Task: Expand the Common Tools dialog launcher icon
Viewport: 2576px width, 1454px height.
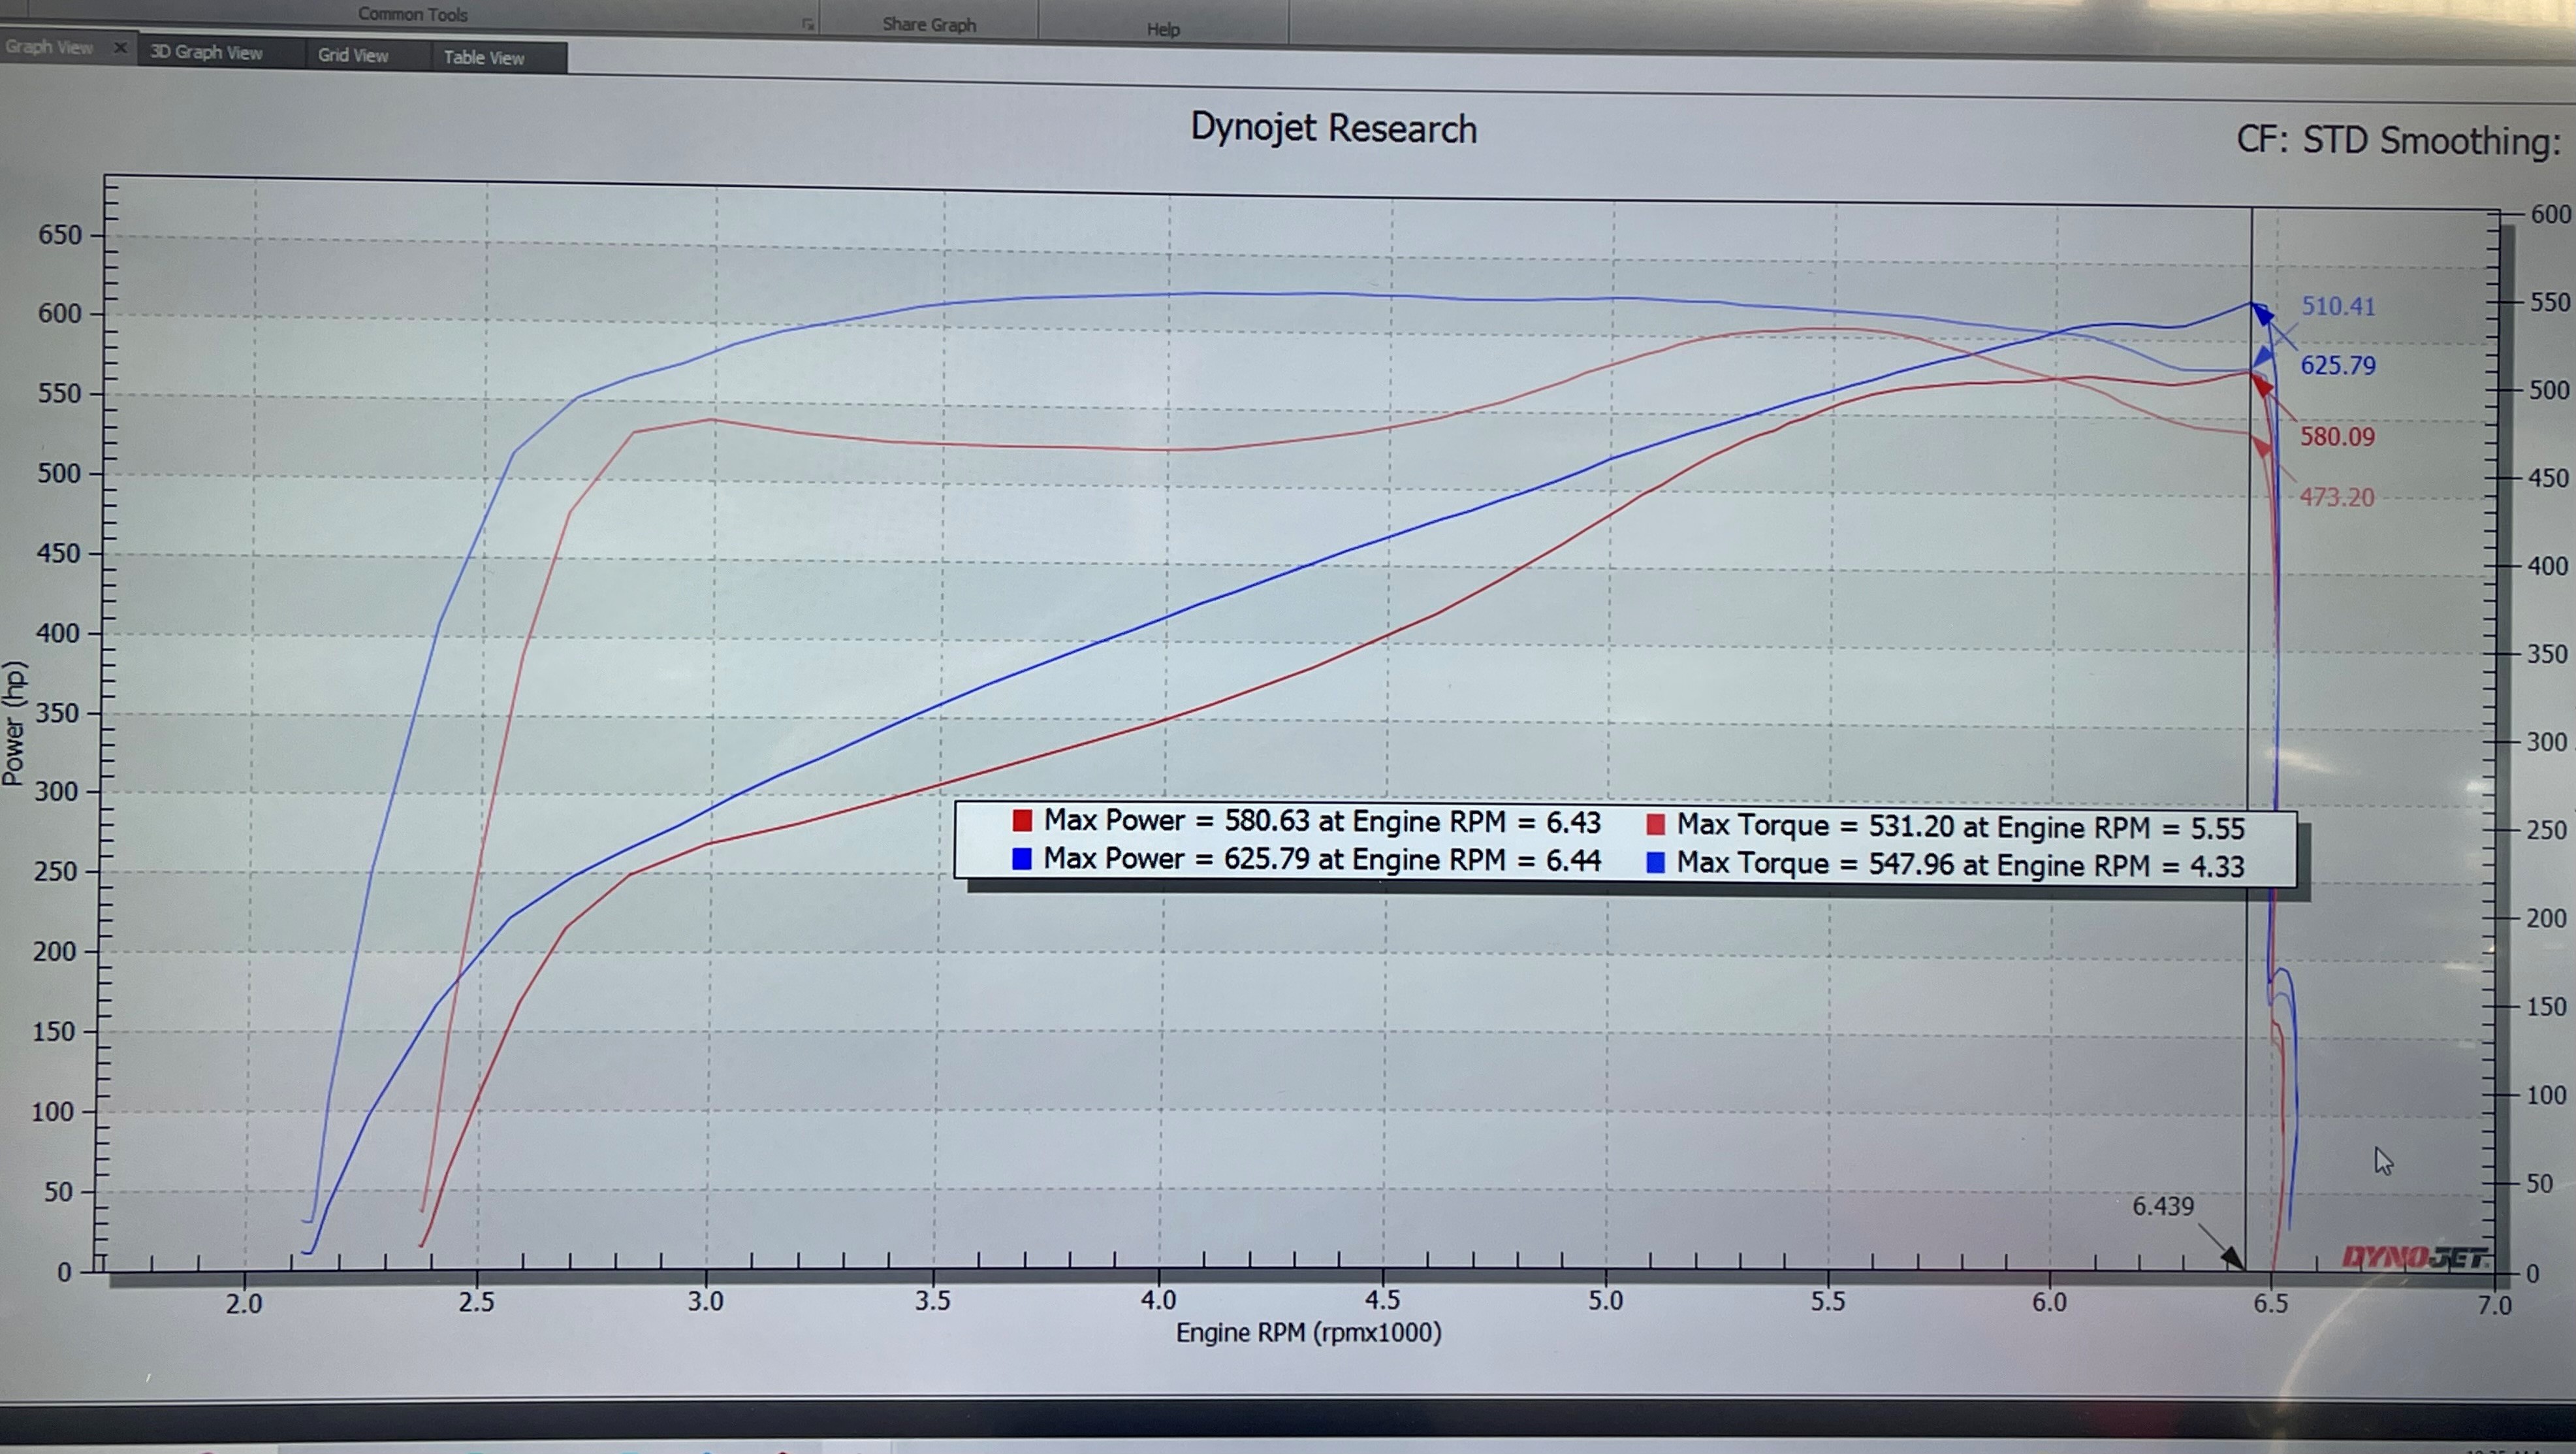Action: point(807,25)
